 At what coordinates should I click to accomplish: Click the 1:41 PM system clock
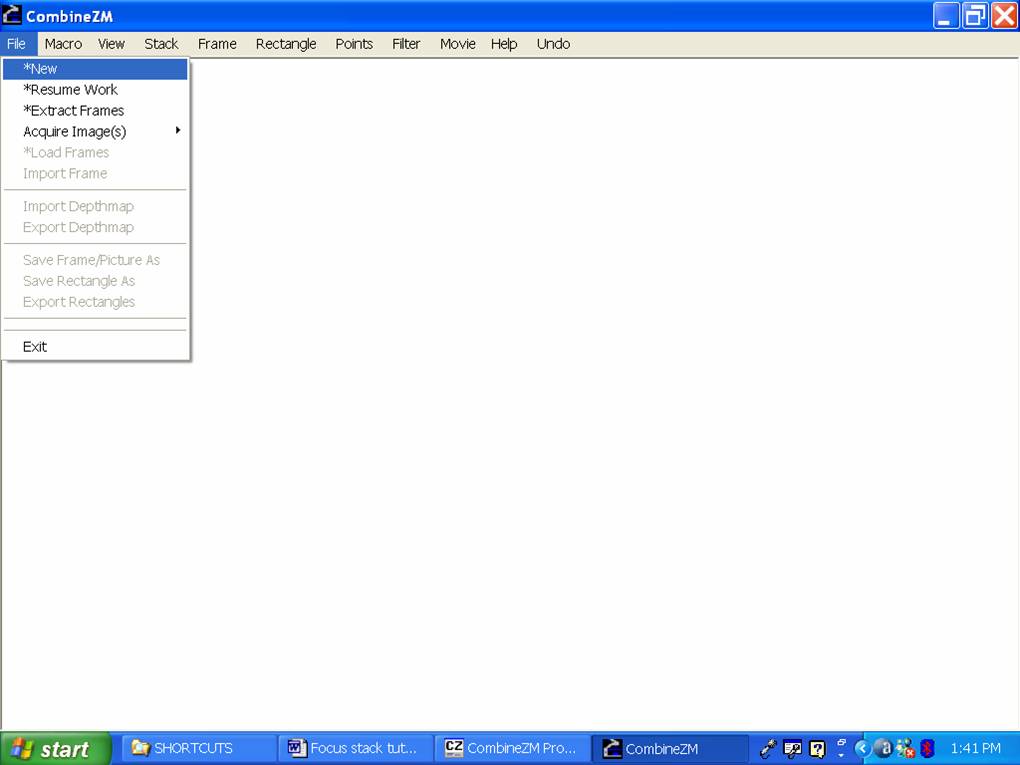click(x=975, y=749)
